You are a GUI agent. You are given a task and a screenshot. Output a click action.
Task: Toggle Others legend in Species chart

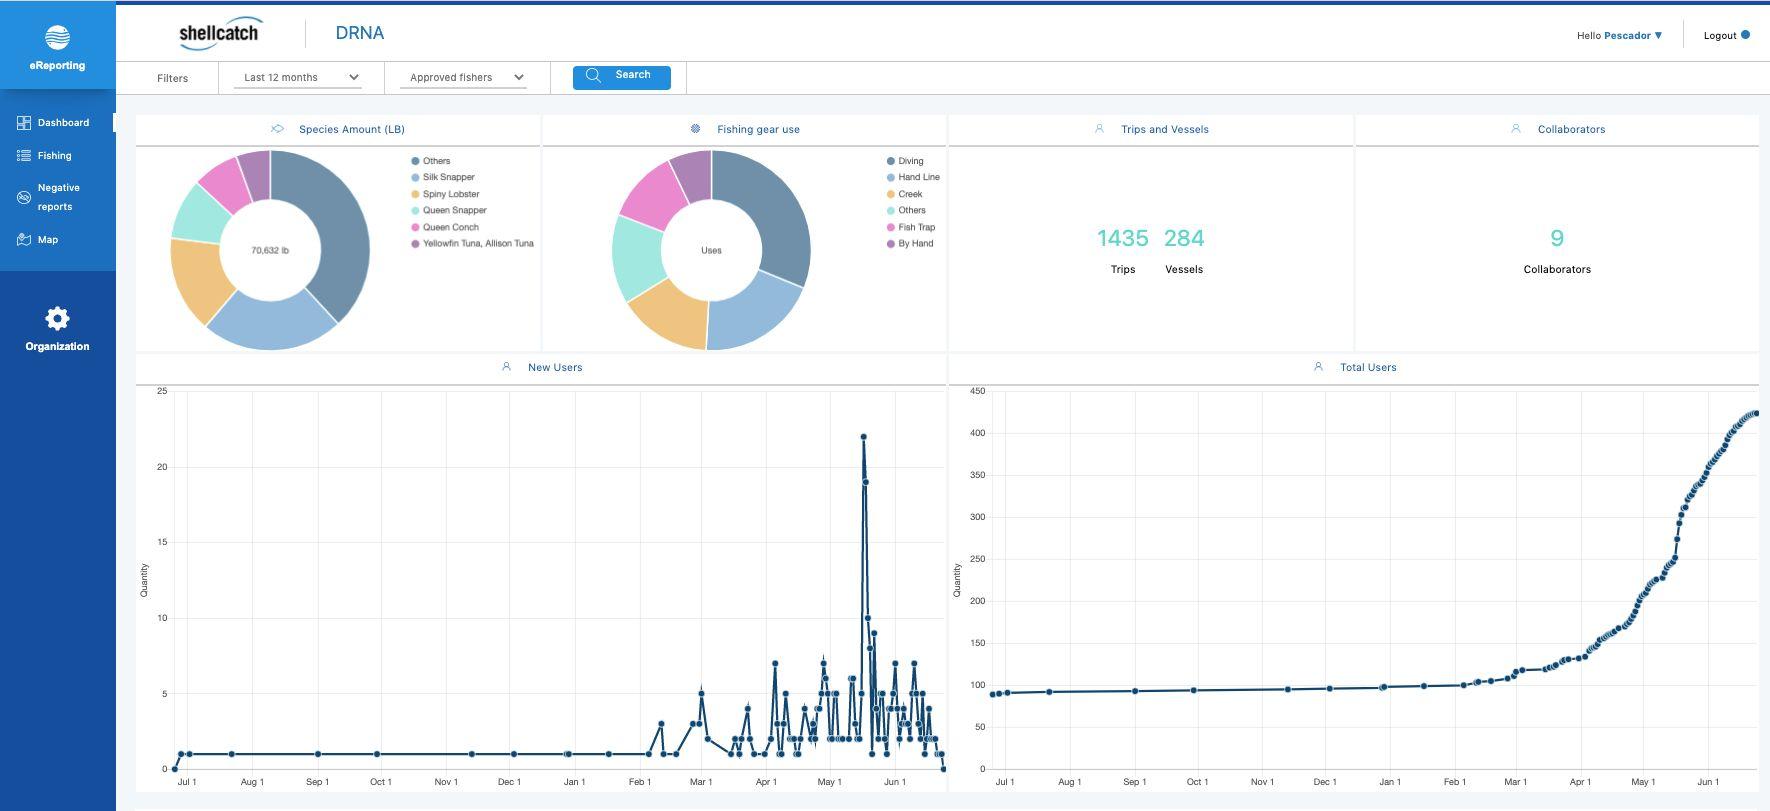(431, 161)
